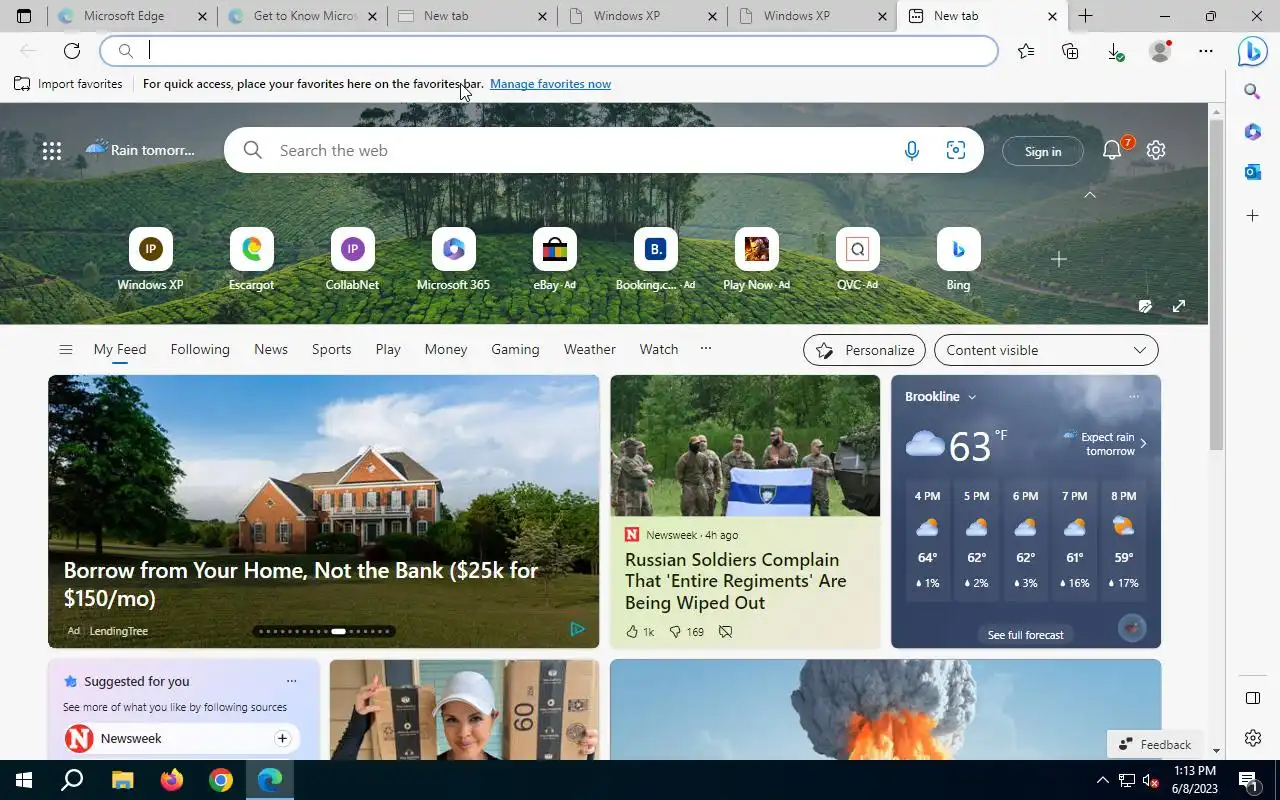Open the Microsoft 365 sidebar icon
Screen dimensions: 1280x800
click(x=1252, y=132)
